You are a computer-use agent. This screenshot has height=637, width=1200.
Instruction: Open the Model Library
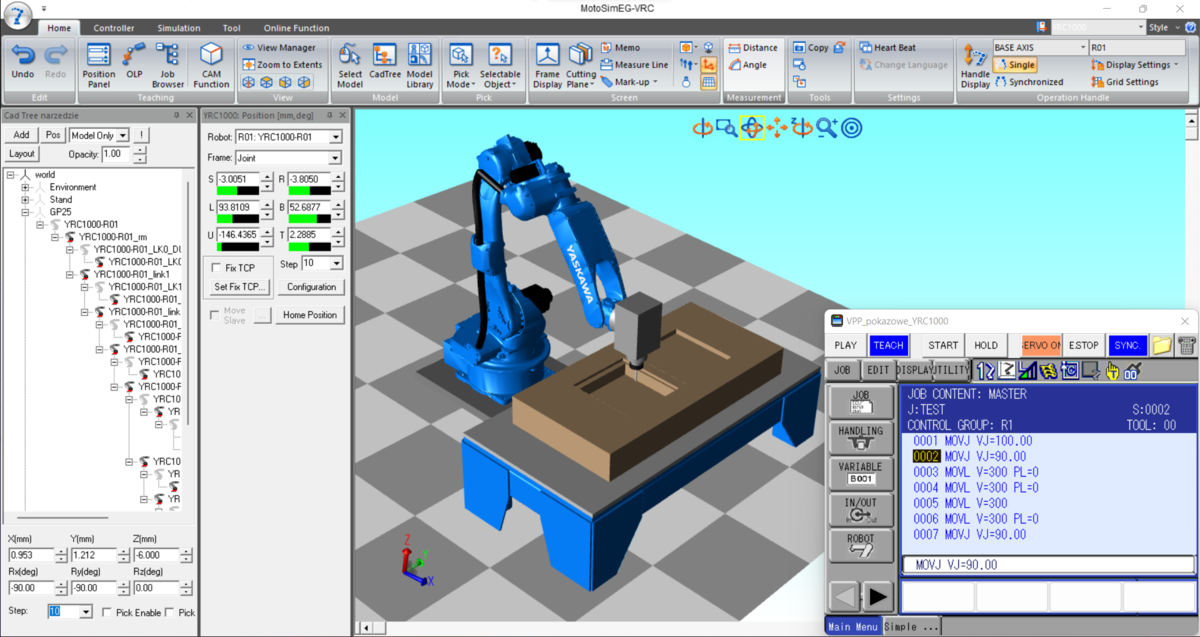420,65
